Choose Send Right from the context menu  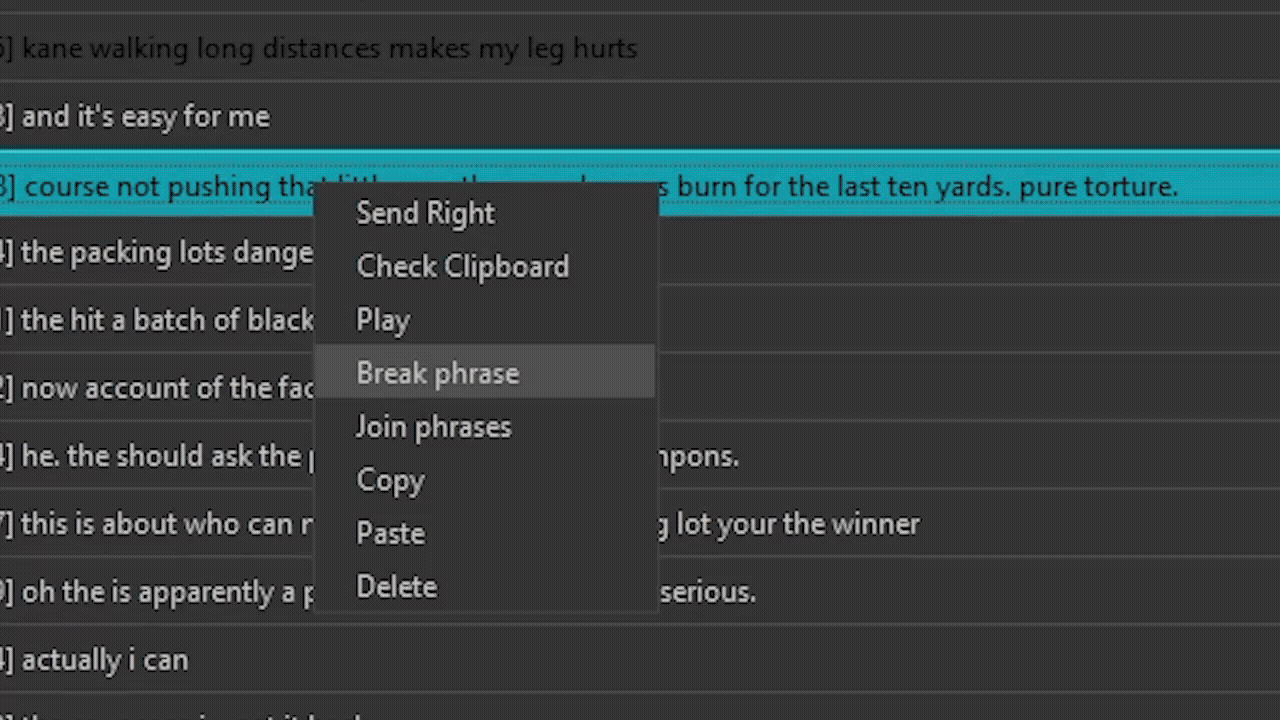click(x=425, y=214)
